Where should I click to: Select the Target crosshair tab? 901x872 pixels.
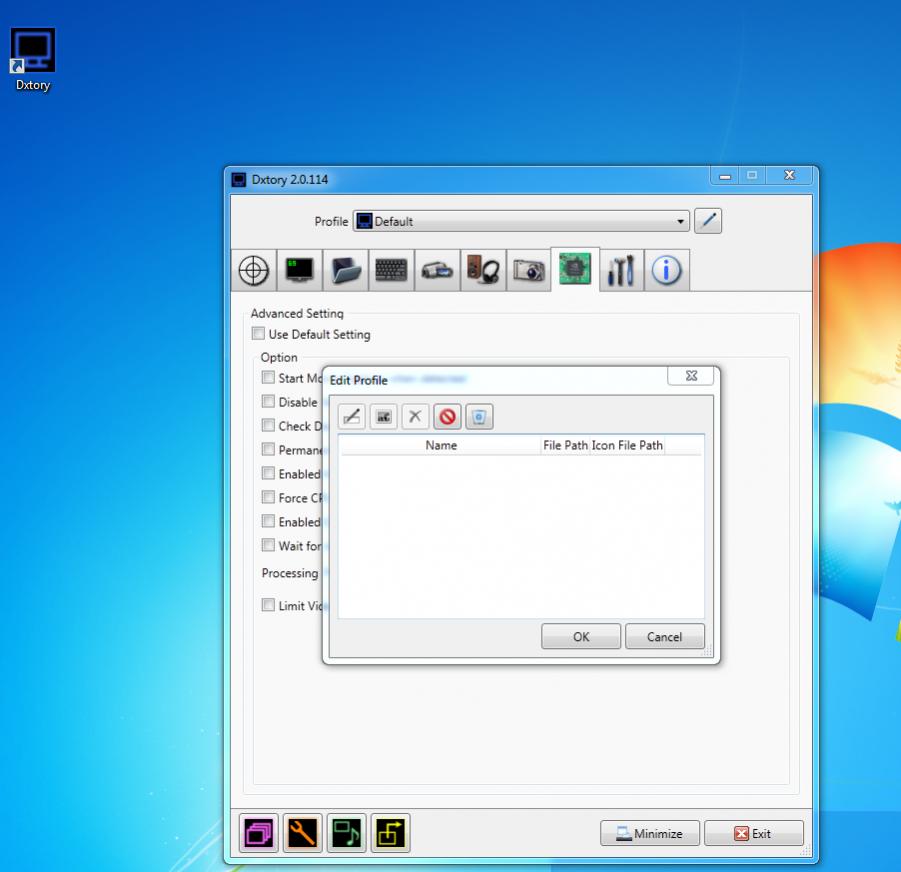253,270
